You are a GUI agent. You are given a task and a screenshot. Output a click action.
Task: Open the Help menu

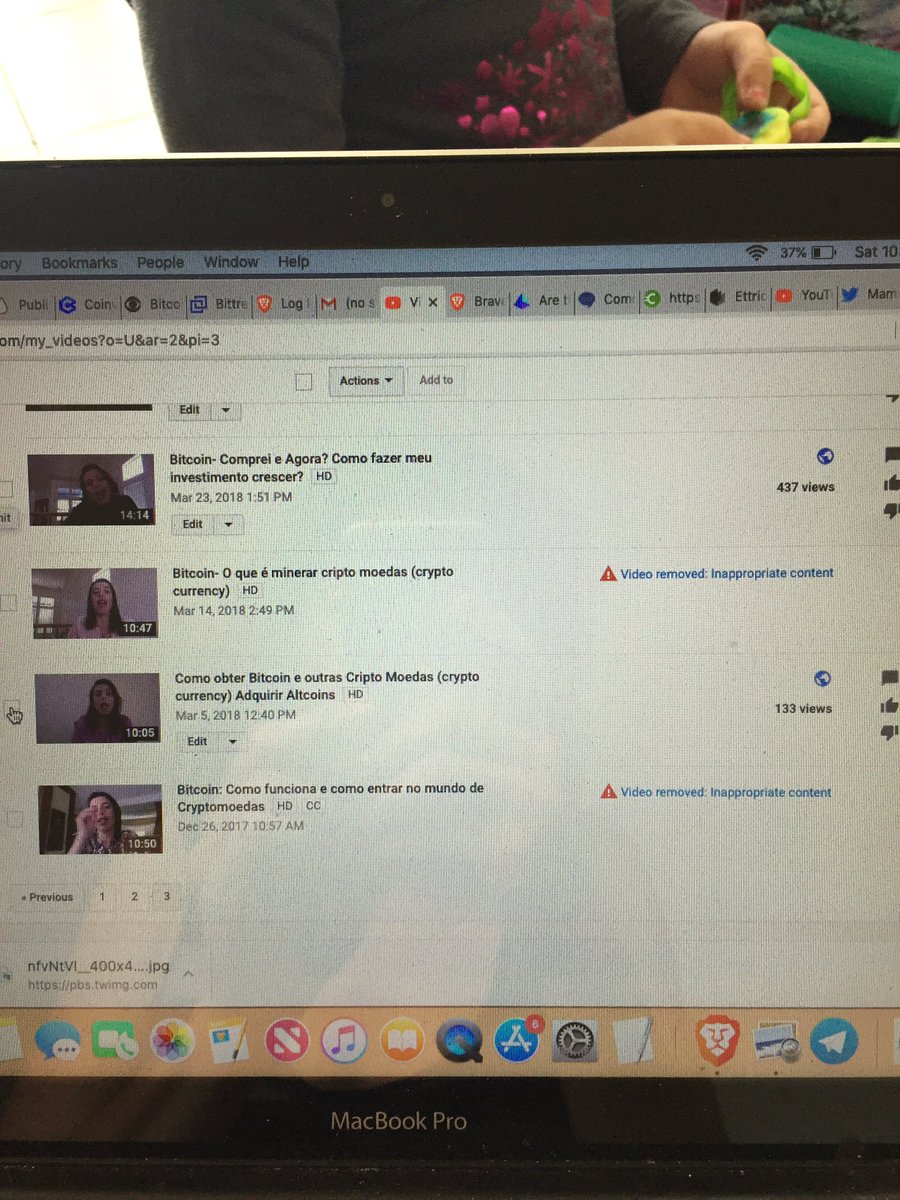coord(293,261)
